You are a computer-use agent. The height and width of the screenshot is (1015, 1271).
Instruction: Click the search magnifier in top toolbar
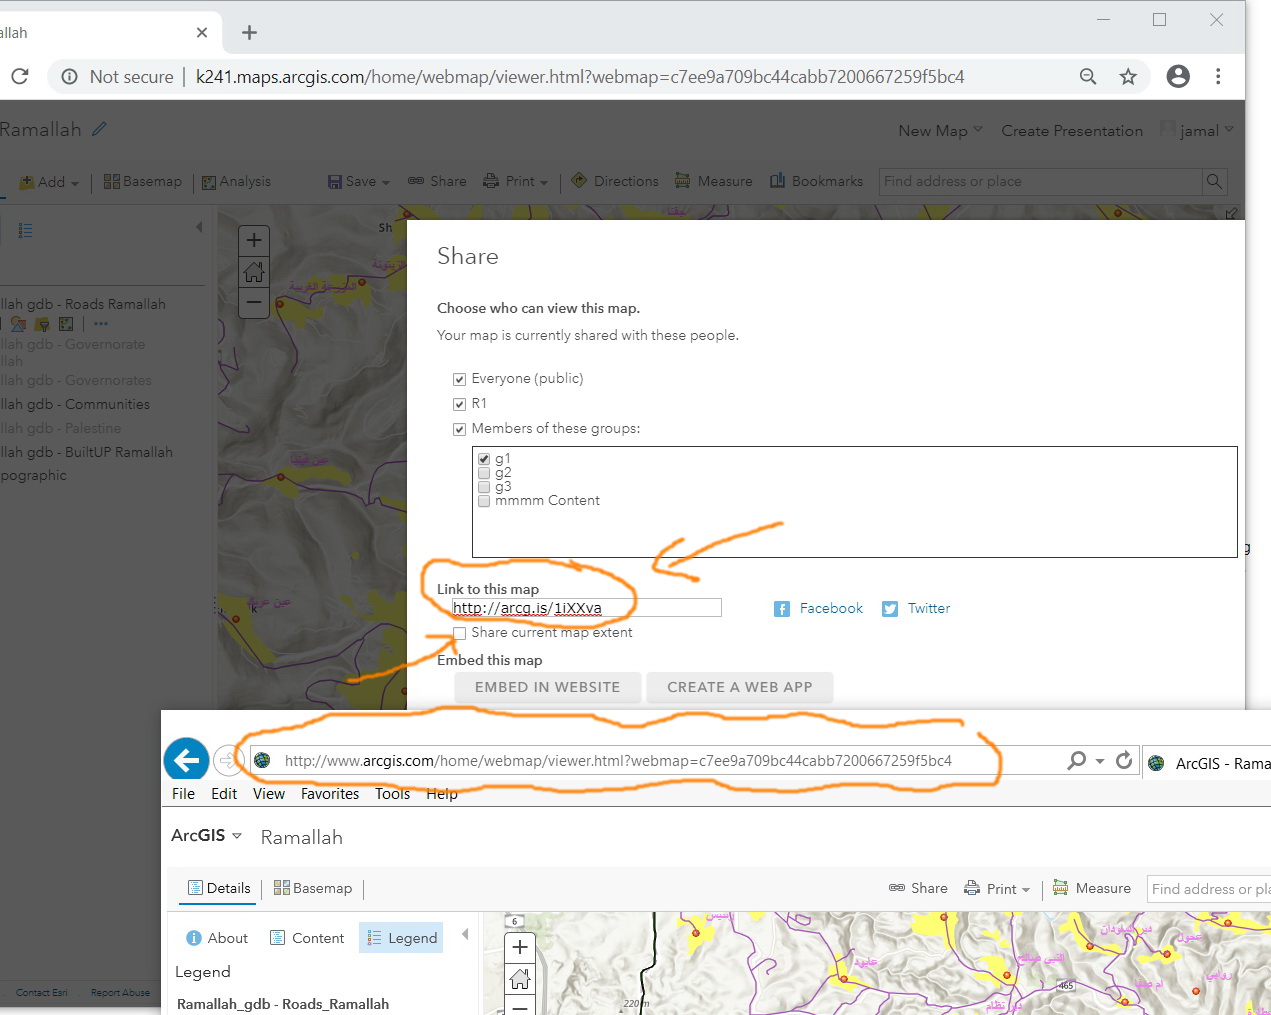coord(1214,181)
